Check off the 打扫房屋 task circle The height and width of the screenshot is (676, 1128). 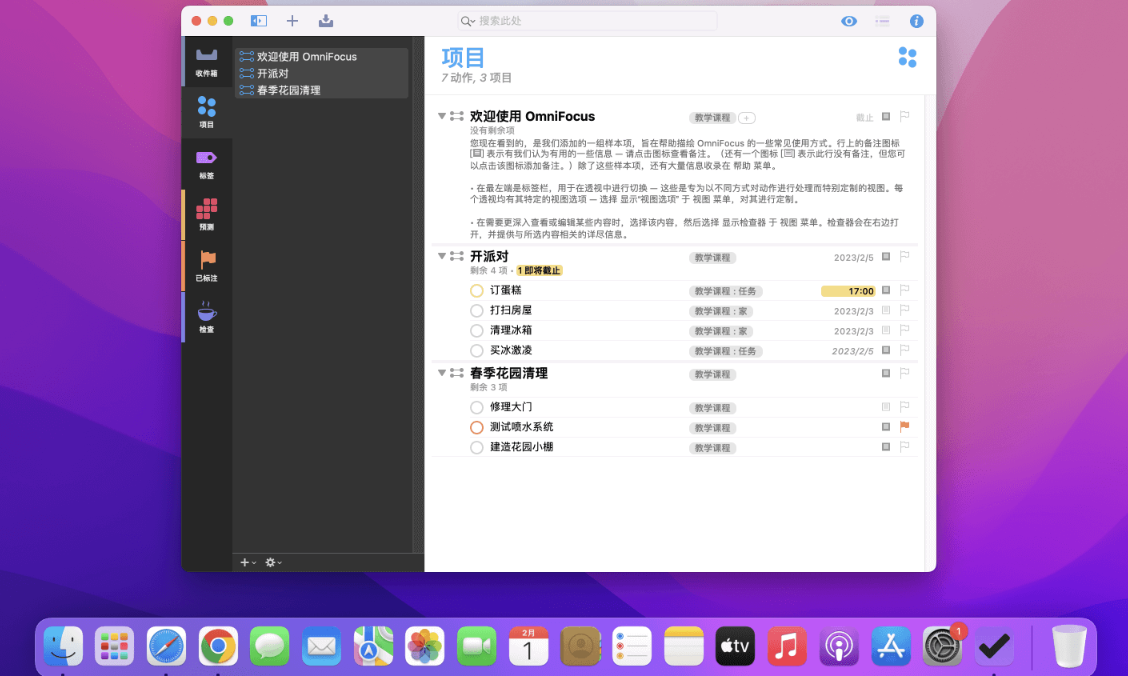pos(476,311)
